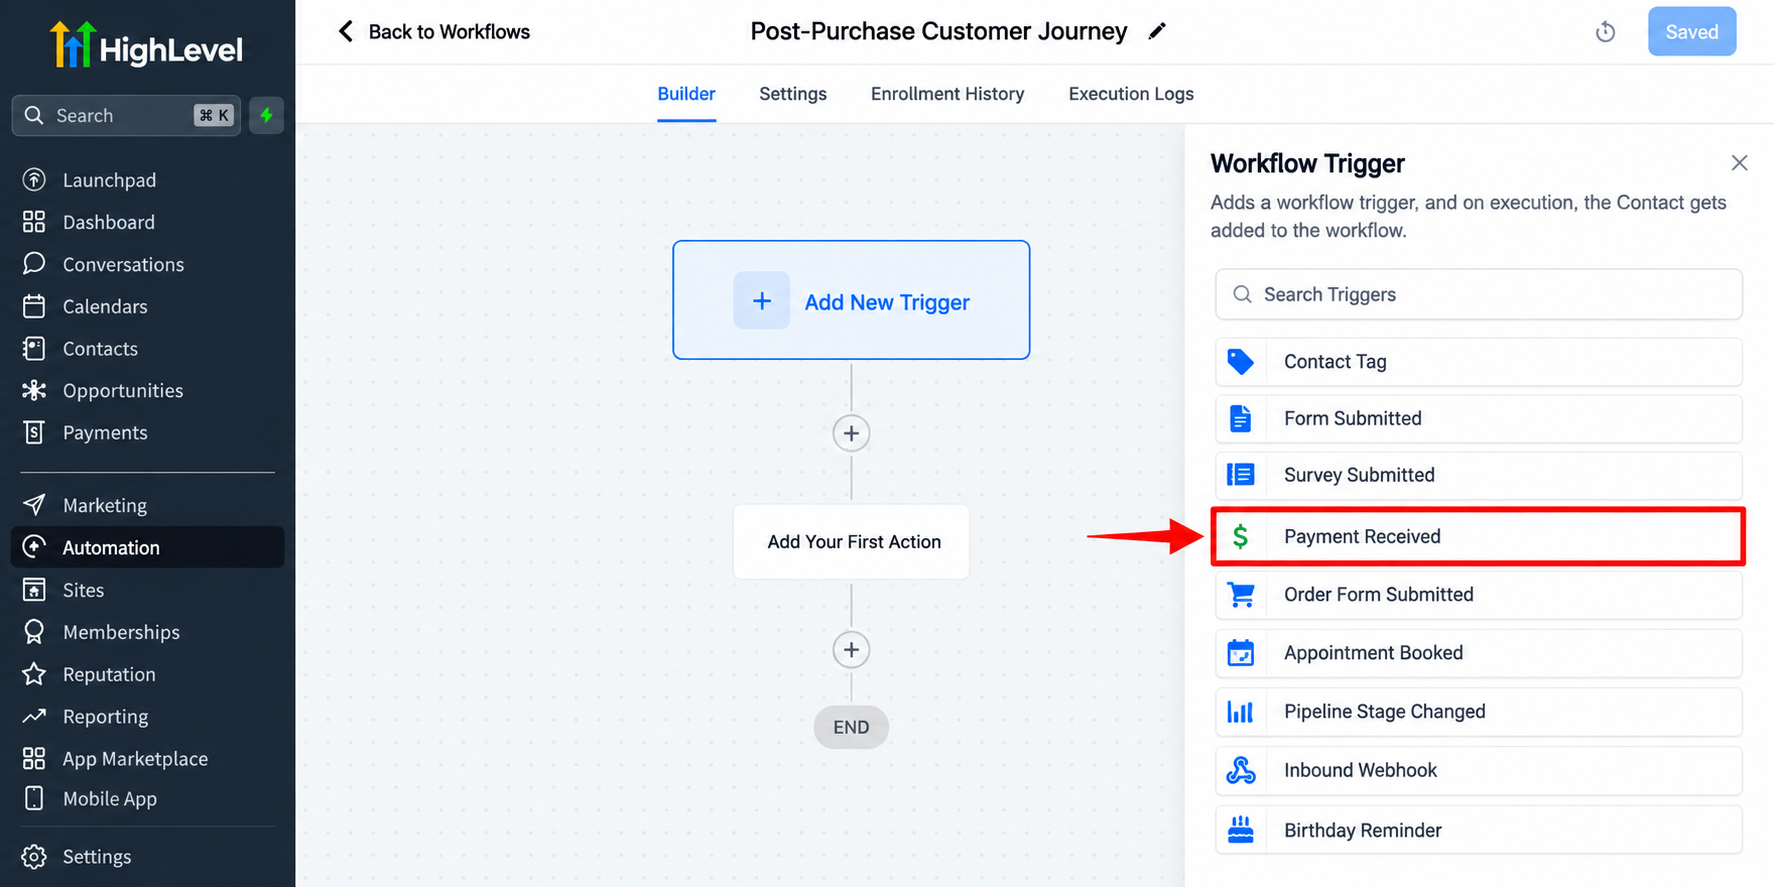This screenshot has width=1774, height=887.
Task: Open version history clock icon
Action: 1605,32
